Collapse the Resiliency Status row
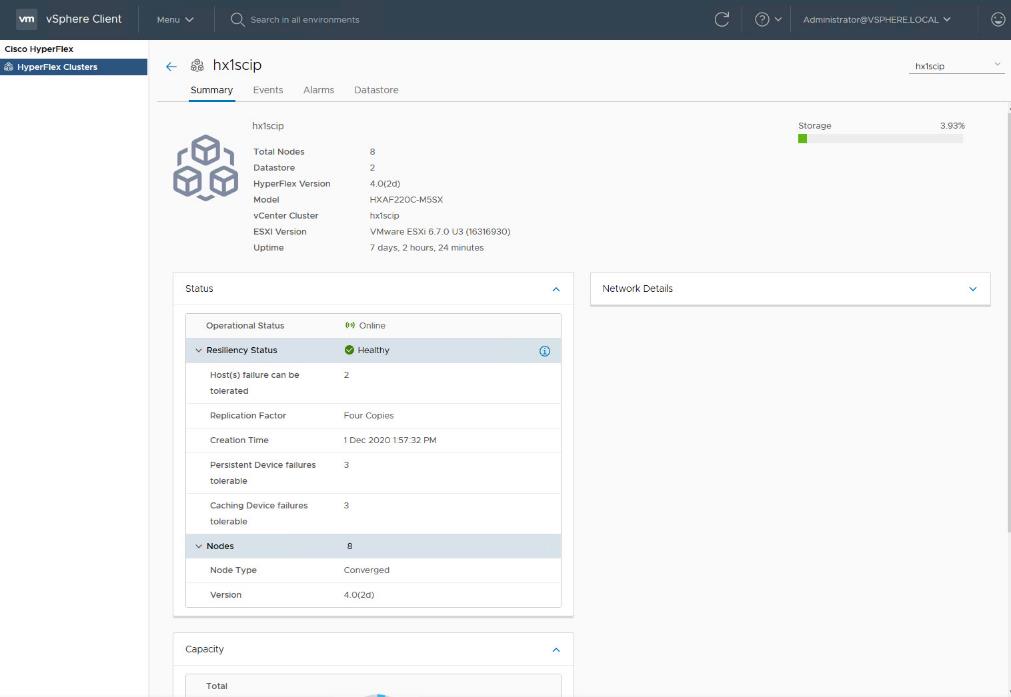1011x697 pixels. click(199, 350)
